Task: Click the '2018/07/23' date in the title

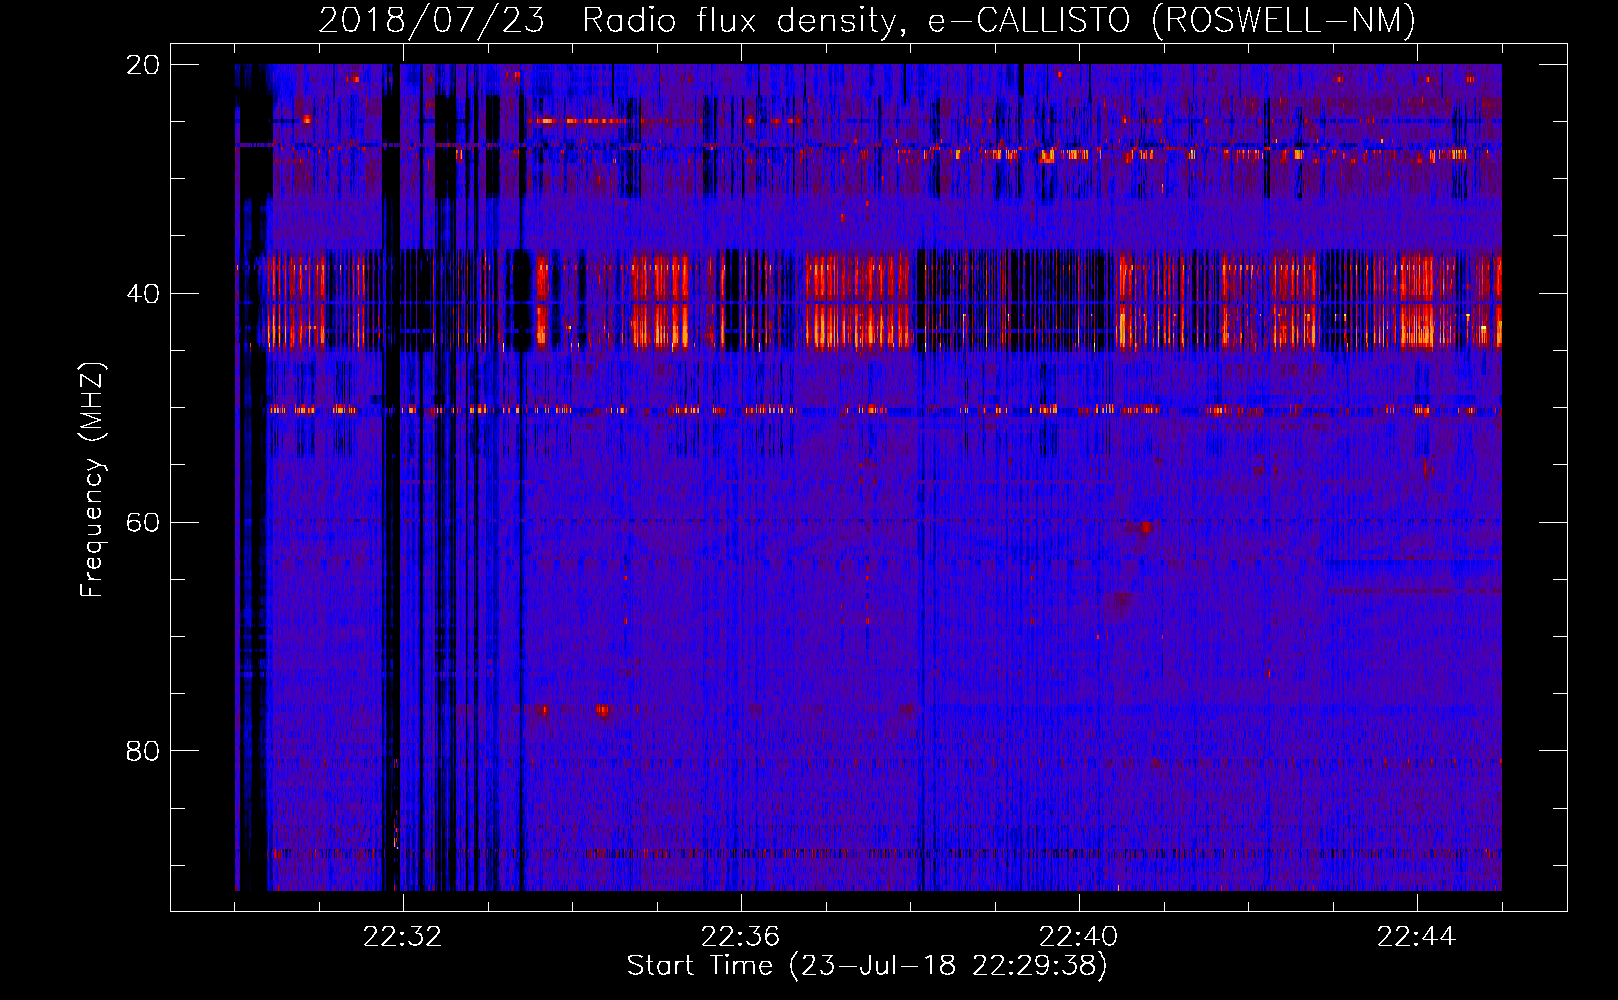Action: [x=432, y=20]
